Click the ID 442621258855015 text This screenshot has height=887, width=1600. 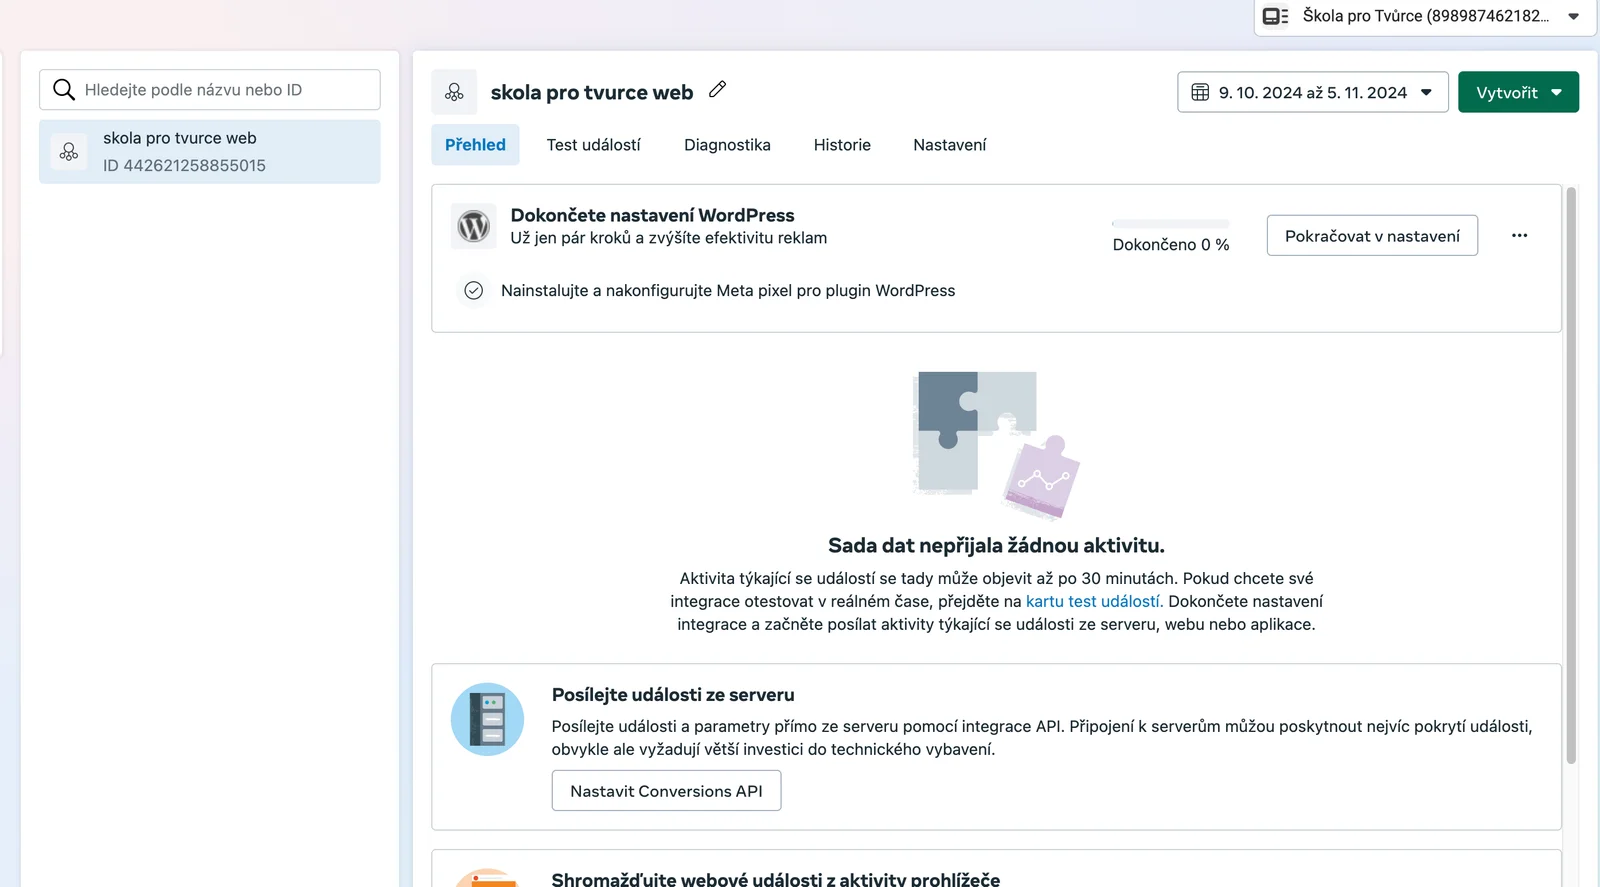point(184,166)
